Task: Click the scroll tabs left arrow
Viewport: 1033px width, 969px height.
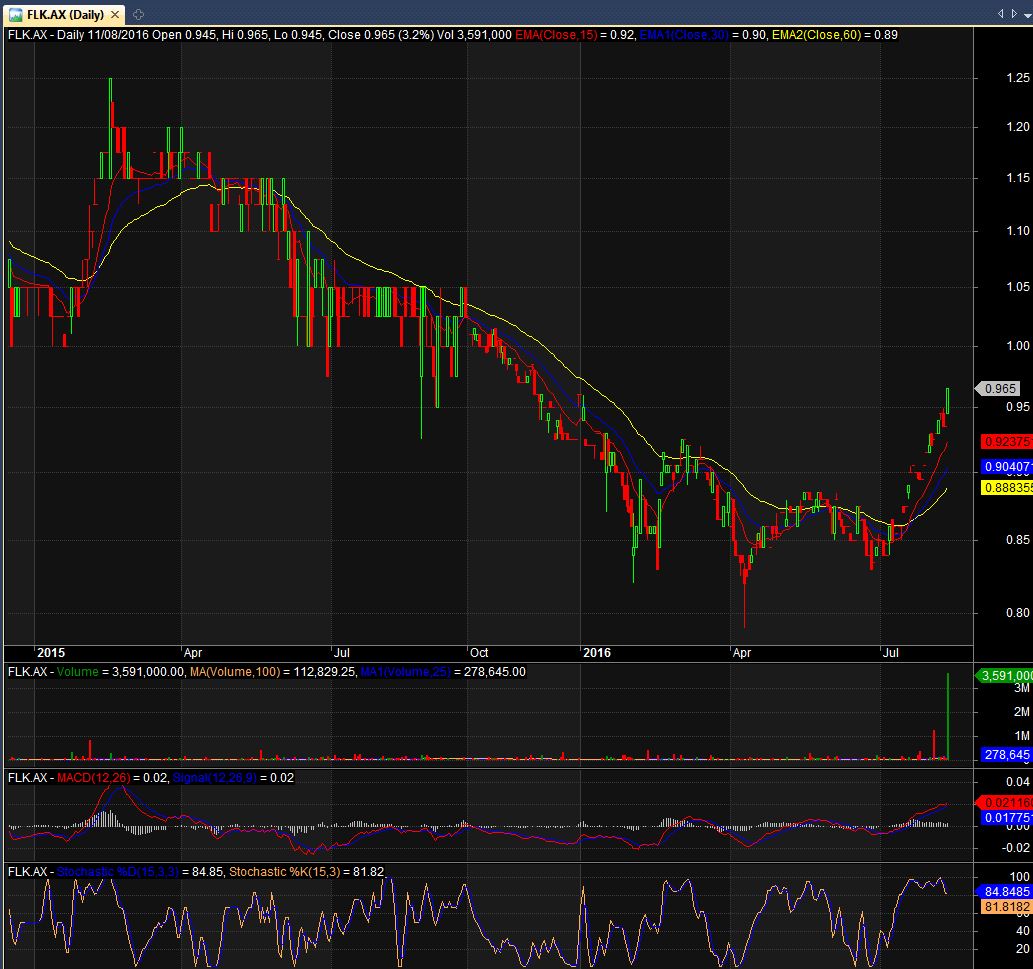Action: [x=1000, y=13]
